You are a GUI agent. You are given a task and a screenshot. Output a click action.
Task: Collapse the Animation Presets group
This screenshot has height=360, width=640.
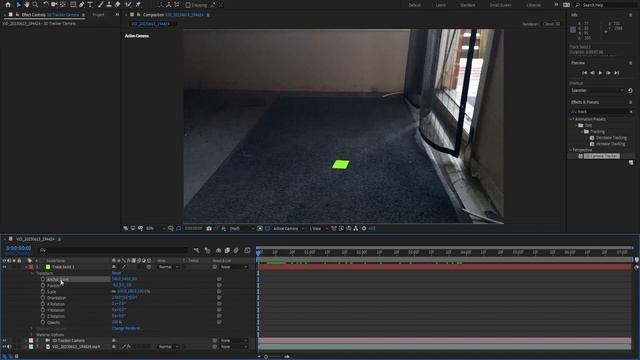(571, 119)
